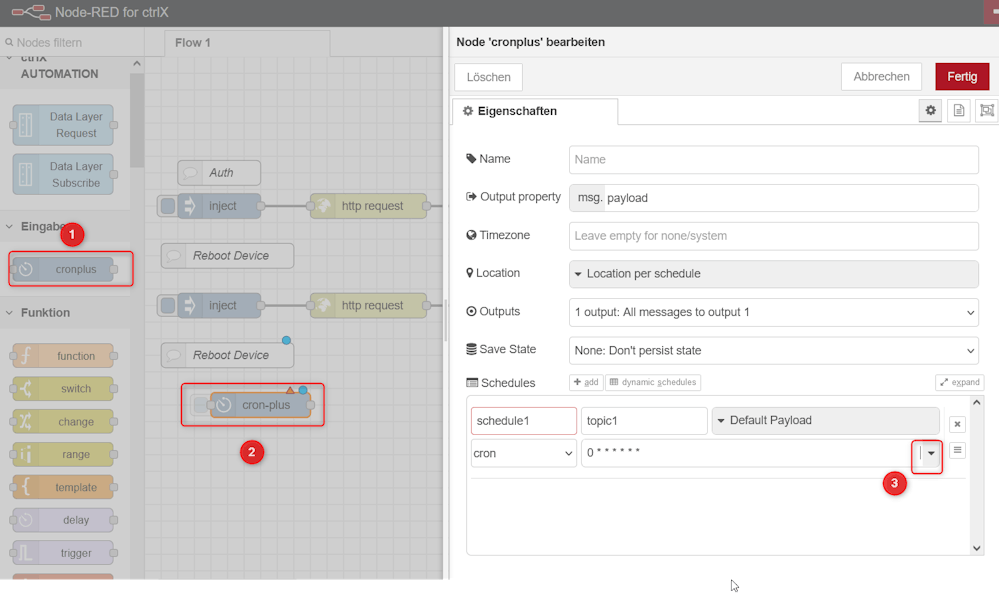Click the dynamic schedules button

click(653, 382)
